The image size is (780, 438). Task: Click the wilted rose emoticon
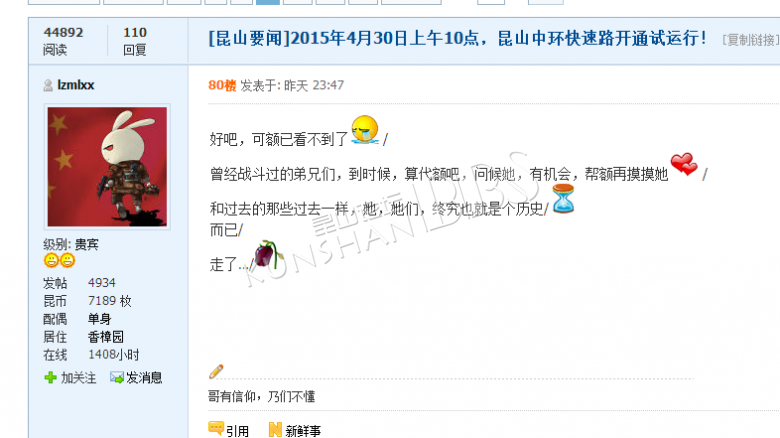pyautogui.click(x=268, y=254)
